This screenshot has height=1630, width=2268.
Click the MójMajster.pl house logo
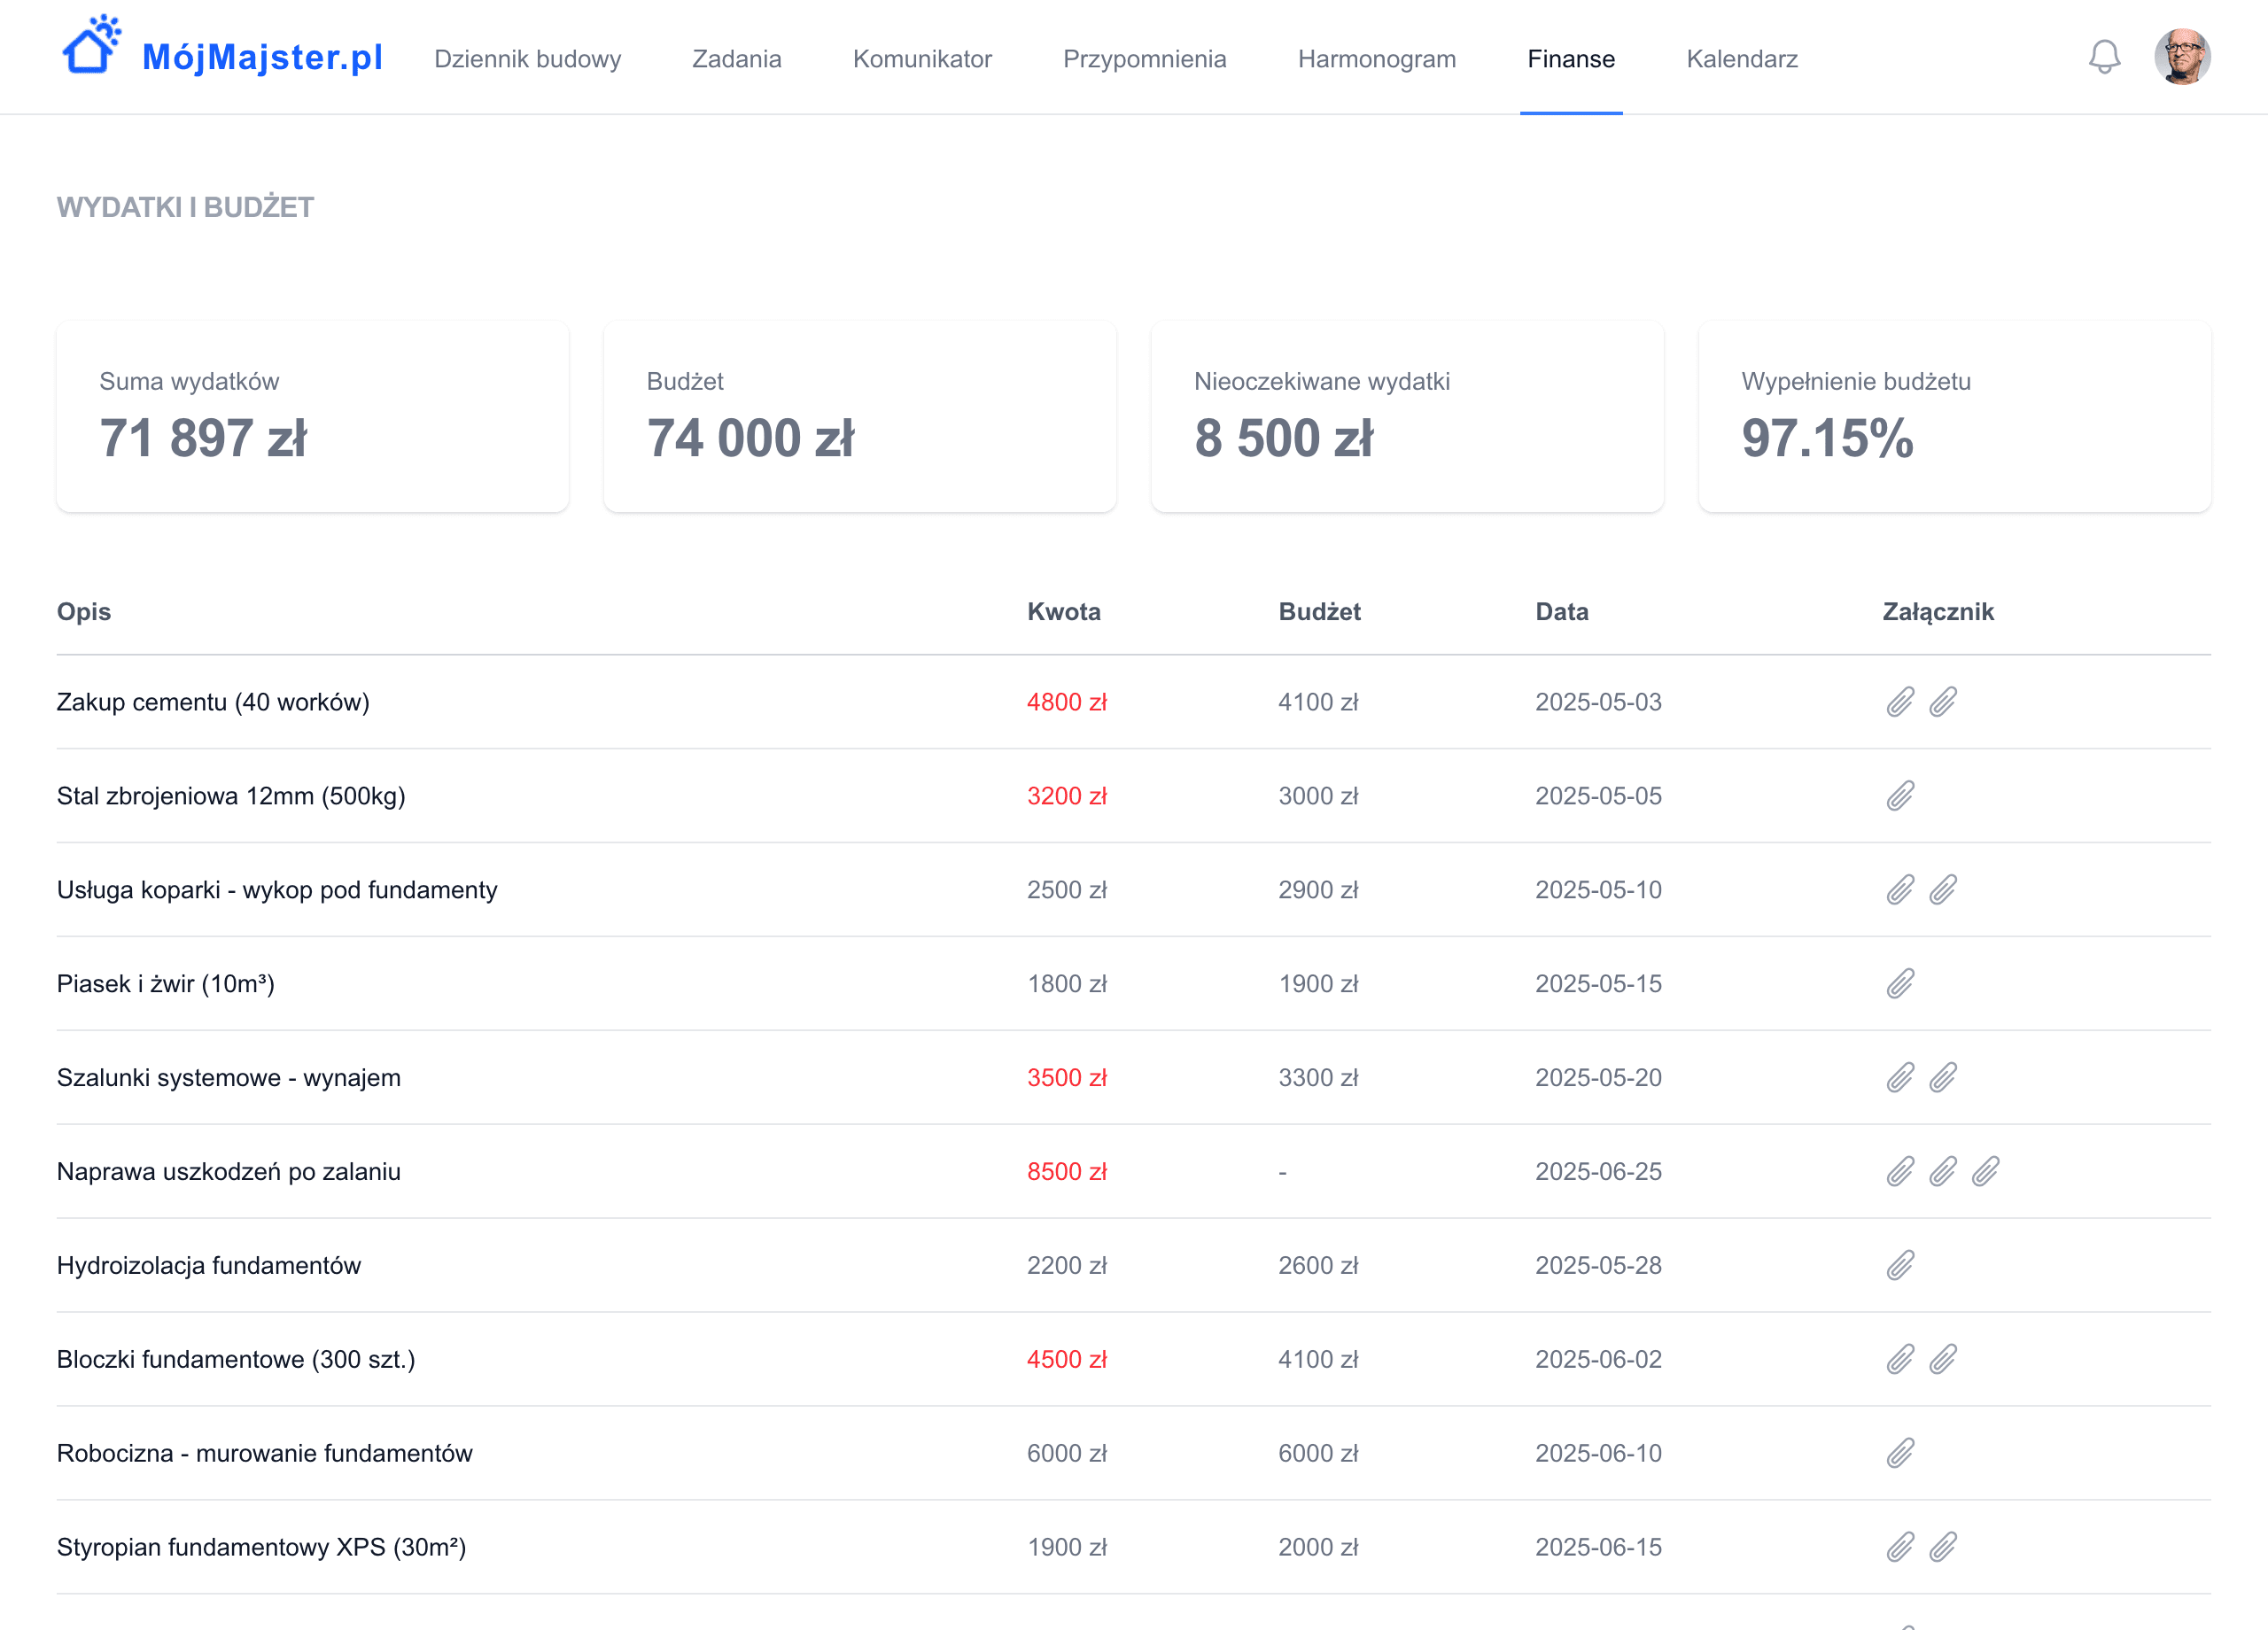91,45
